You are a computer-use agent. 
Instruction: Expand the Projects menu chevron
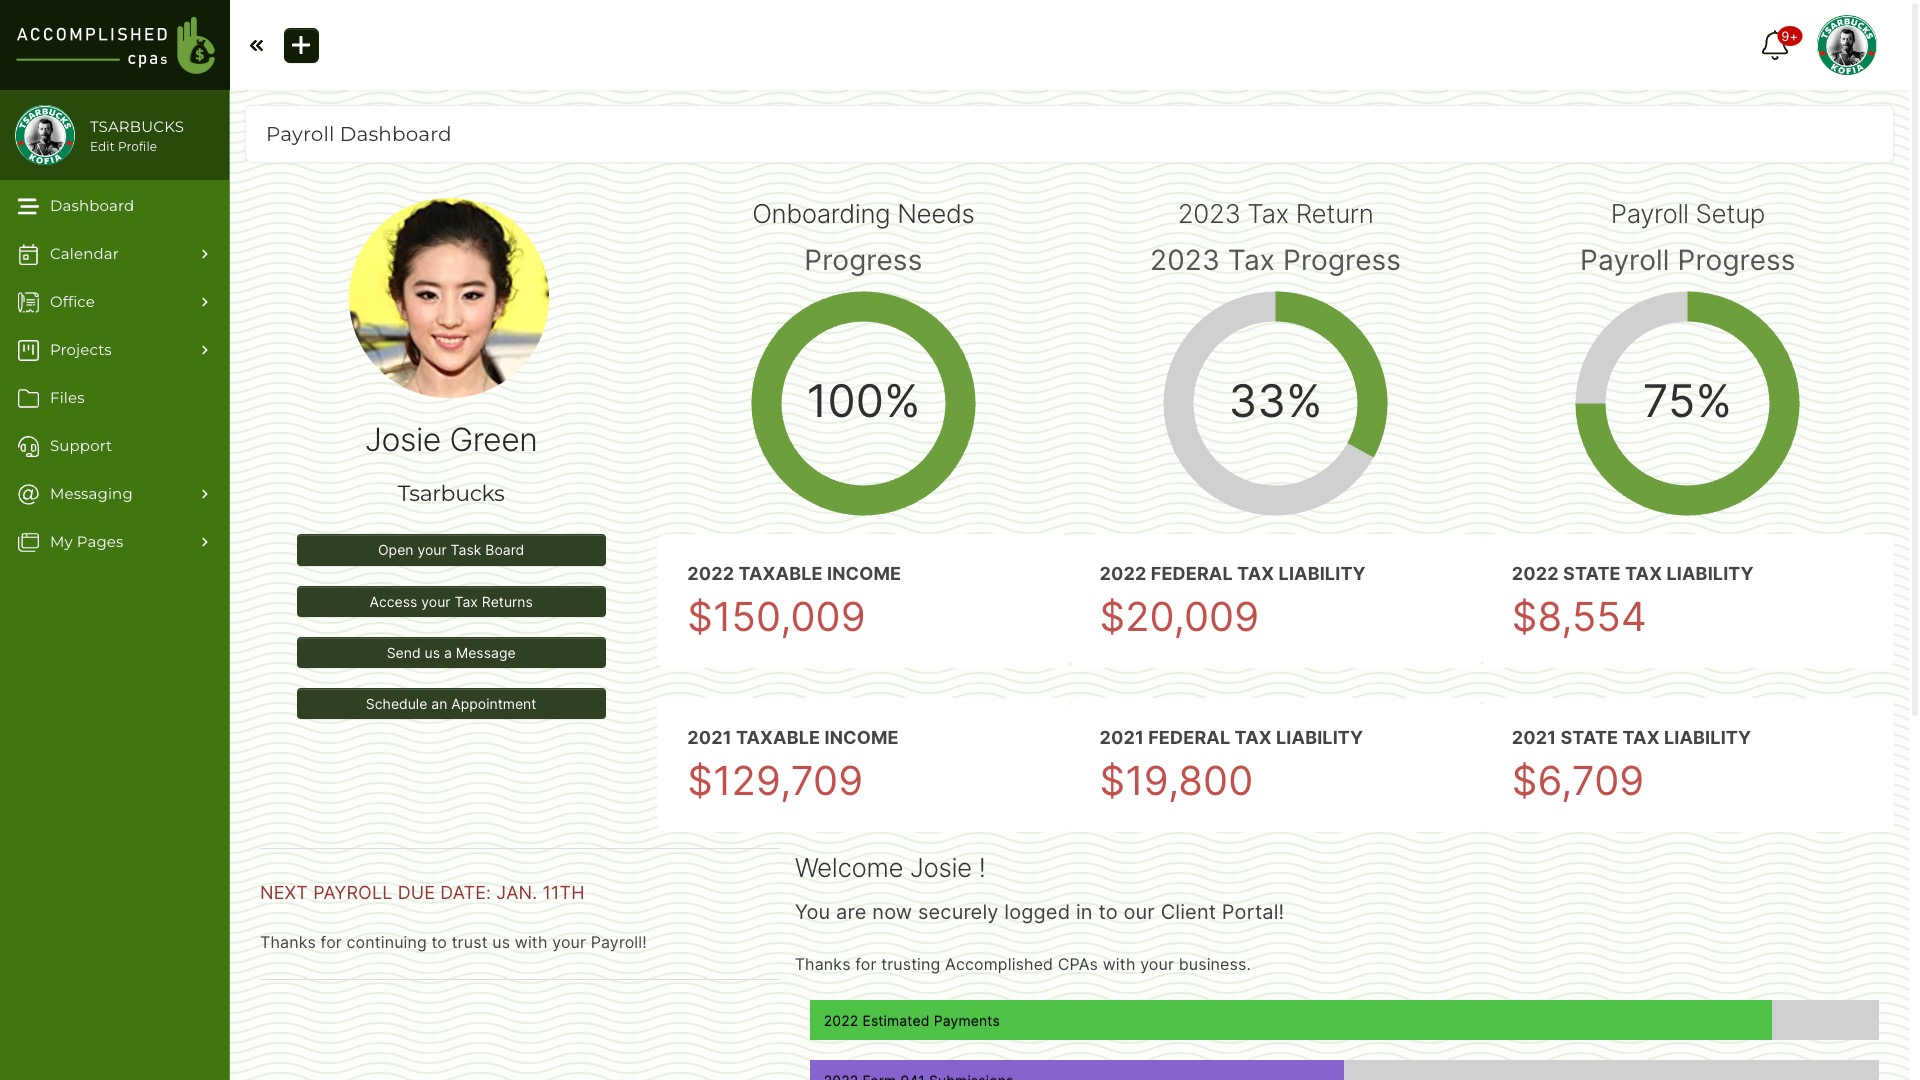[x=204, y=350]
